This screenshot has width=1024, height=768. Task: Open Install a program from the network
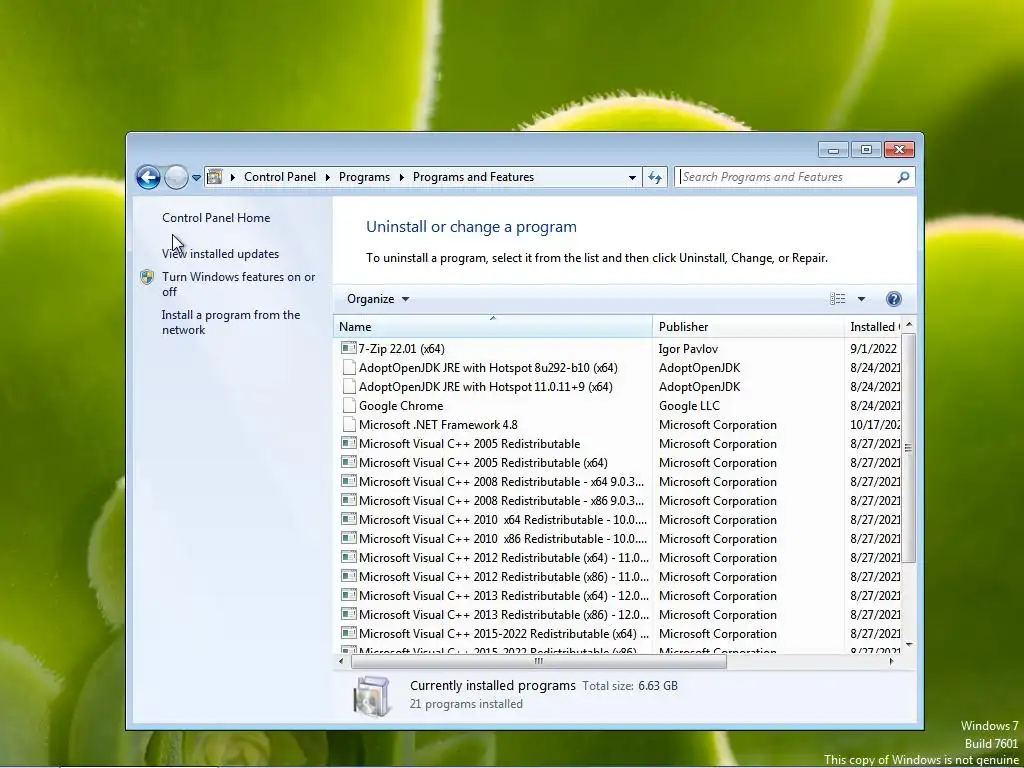coord(231,322)
